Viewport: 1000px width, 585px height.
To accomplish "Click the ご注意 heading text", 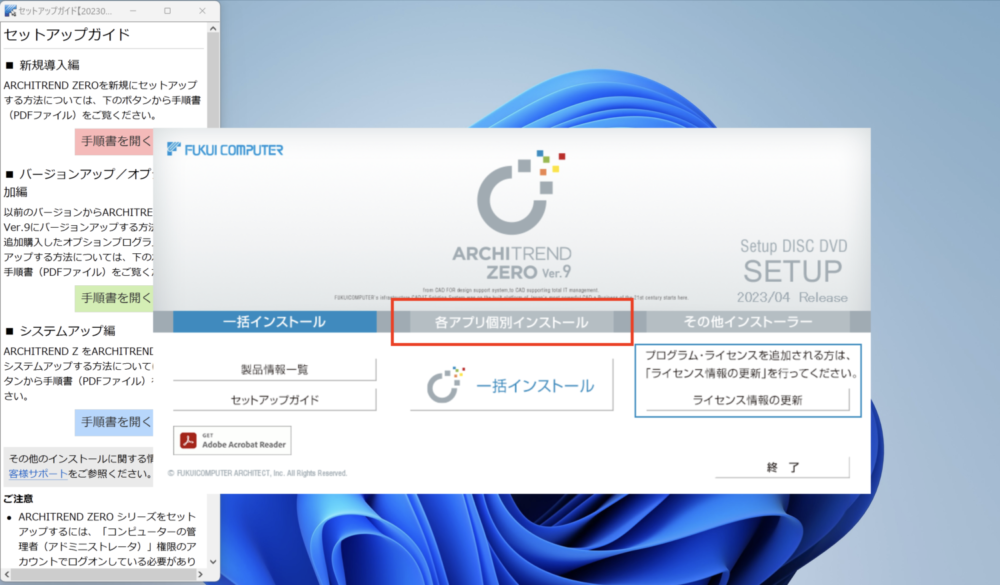I will (18, 499).
